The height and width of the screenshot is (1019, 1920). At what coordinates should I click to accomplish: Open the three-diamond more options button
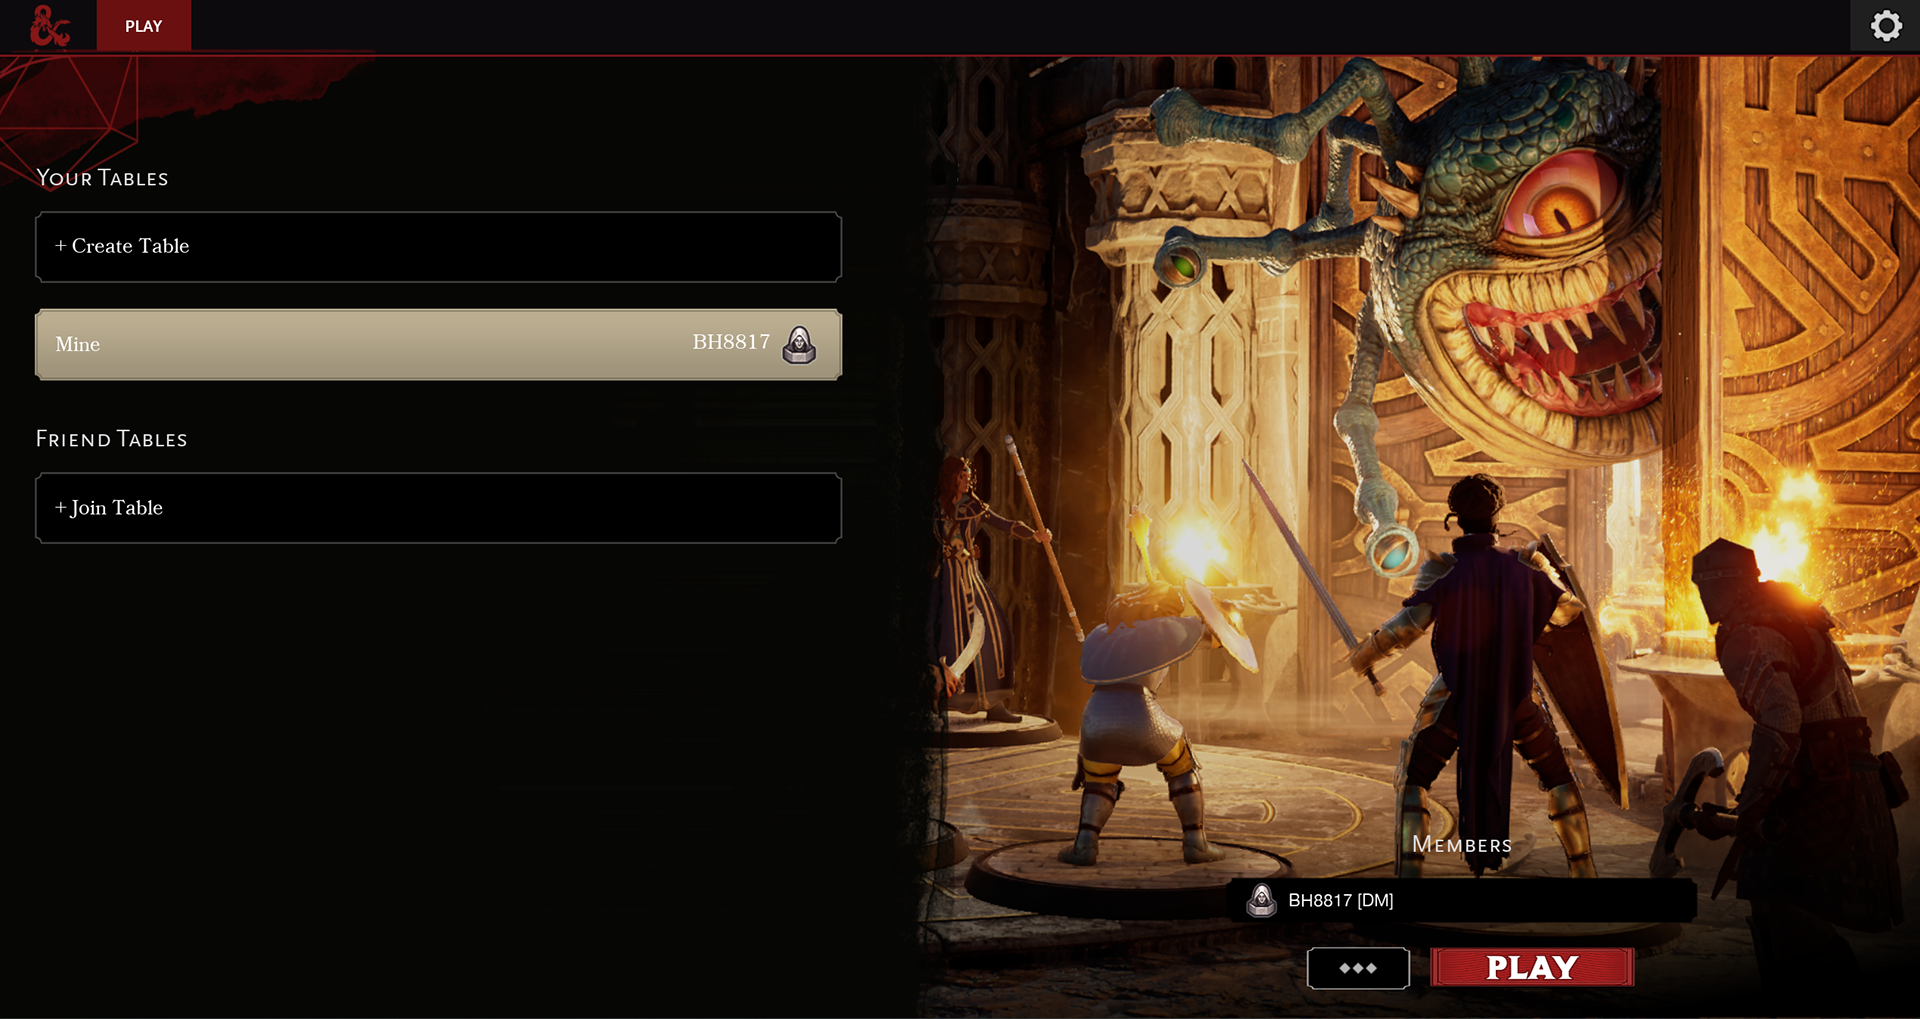pos(1358,968)
